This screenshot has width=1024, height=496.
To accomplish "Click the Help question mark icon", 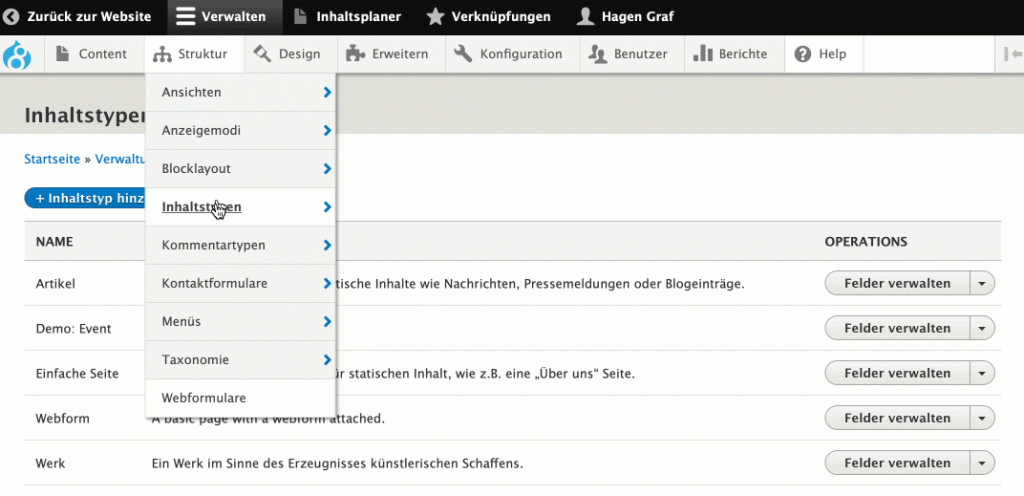I will click(803, 54).
